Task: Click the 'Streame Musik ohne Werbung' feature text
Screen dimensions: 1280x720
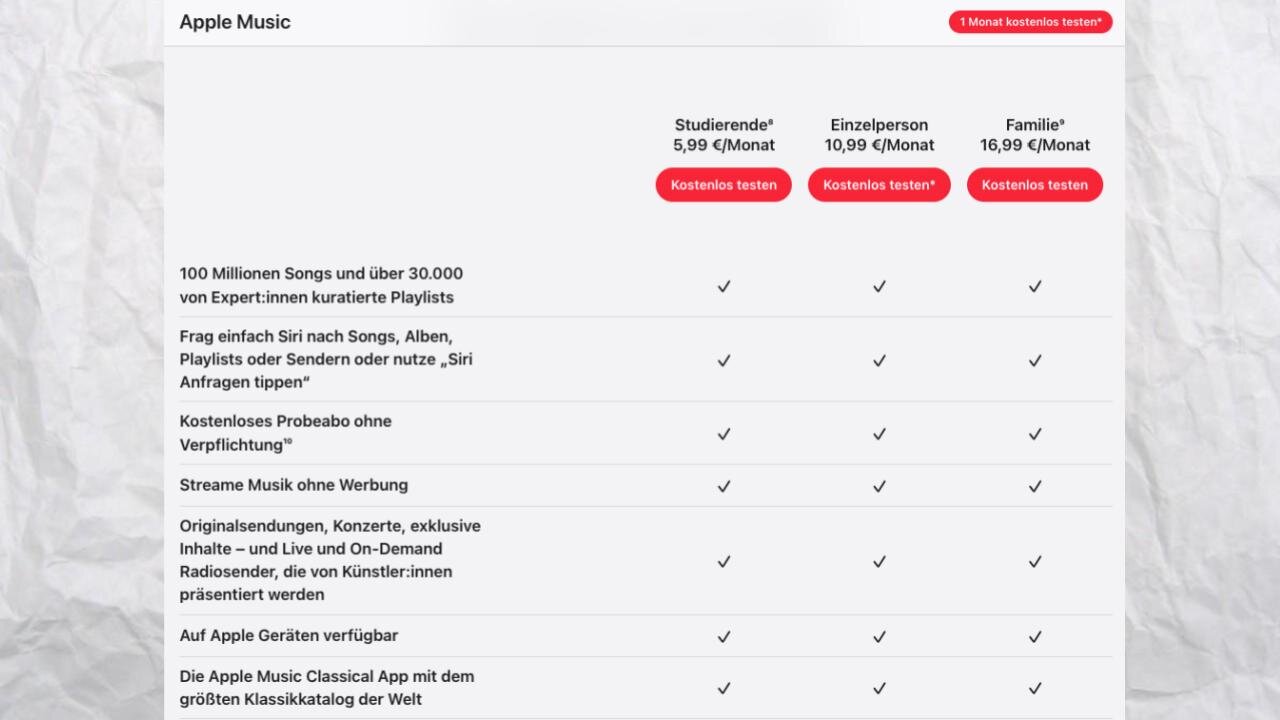Action: pos(294,485)
